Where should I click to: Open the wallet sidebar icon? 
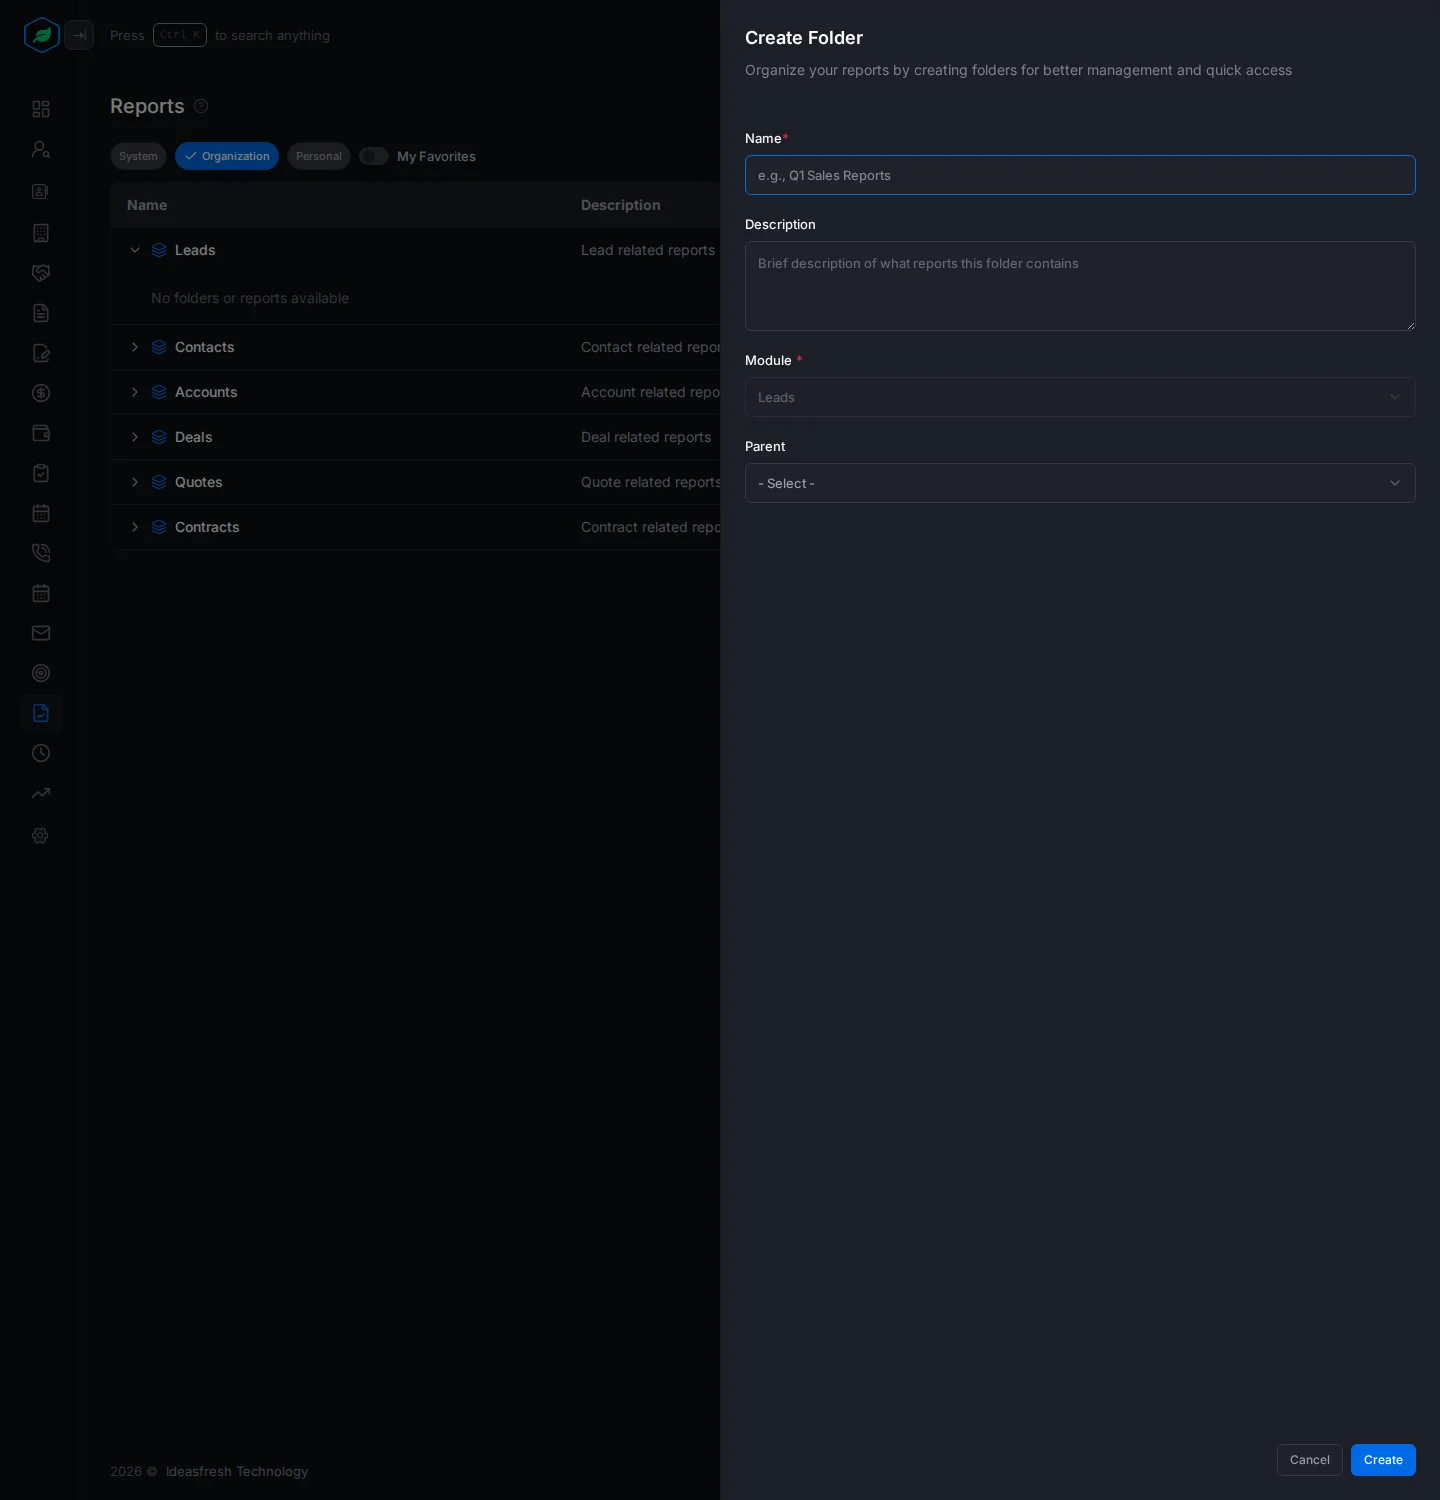point(41,433)
